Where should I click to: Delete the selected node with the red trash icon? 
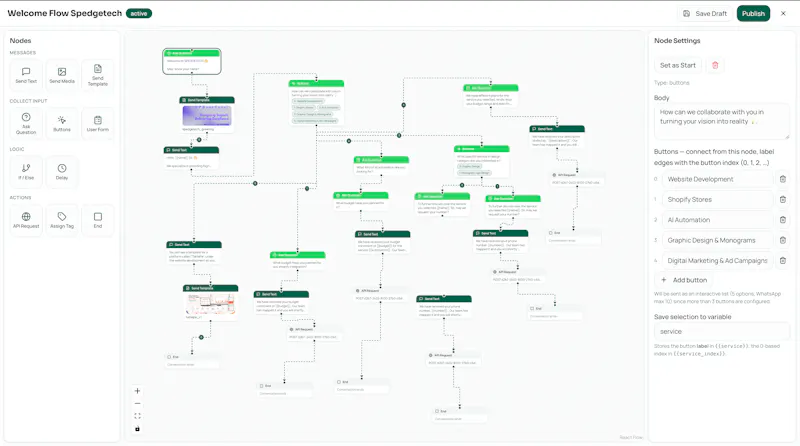point(715,65)
